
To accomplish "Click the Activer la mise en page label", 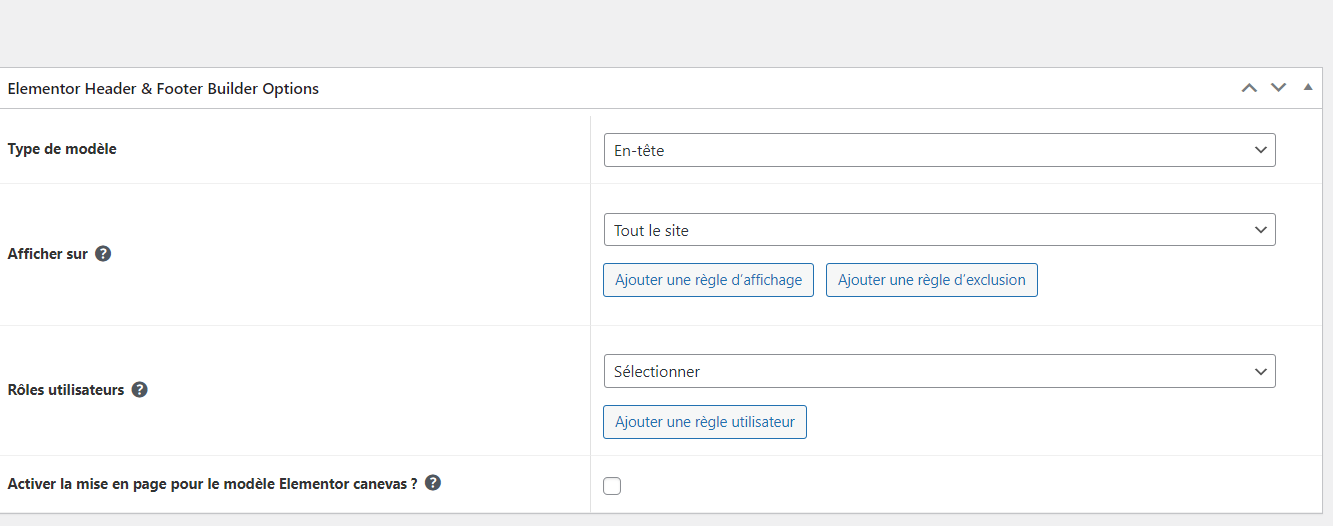I will [212, 484].
